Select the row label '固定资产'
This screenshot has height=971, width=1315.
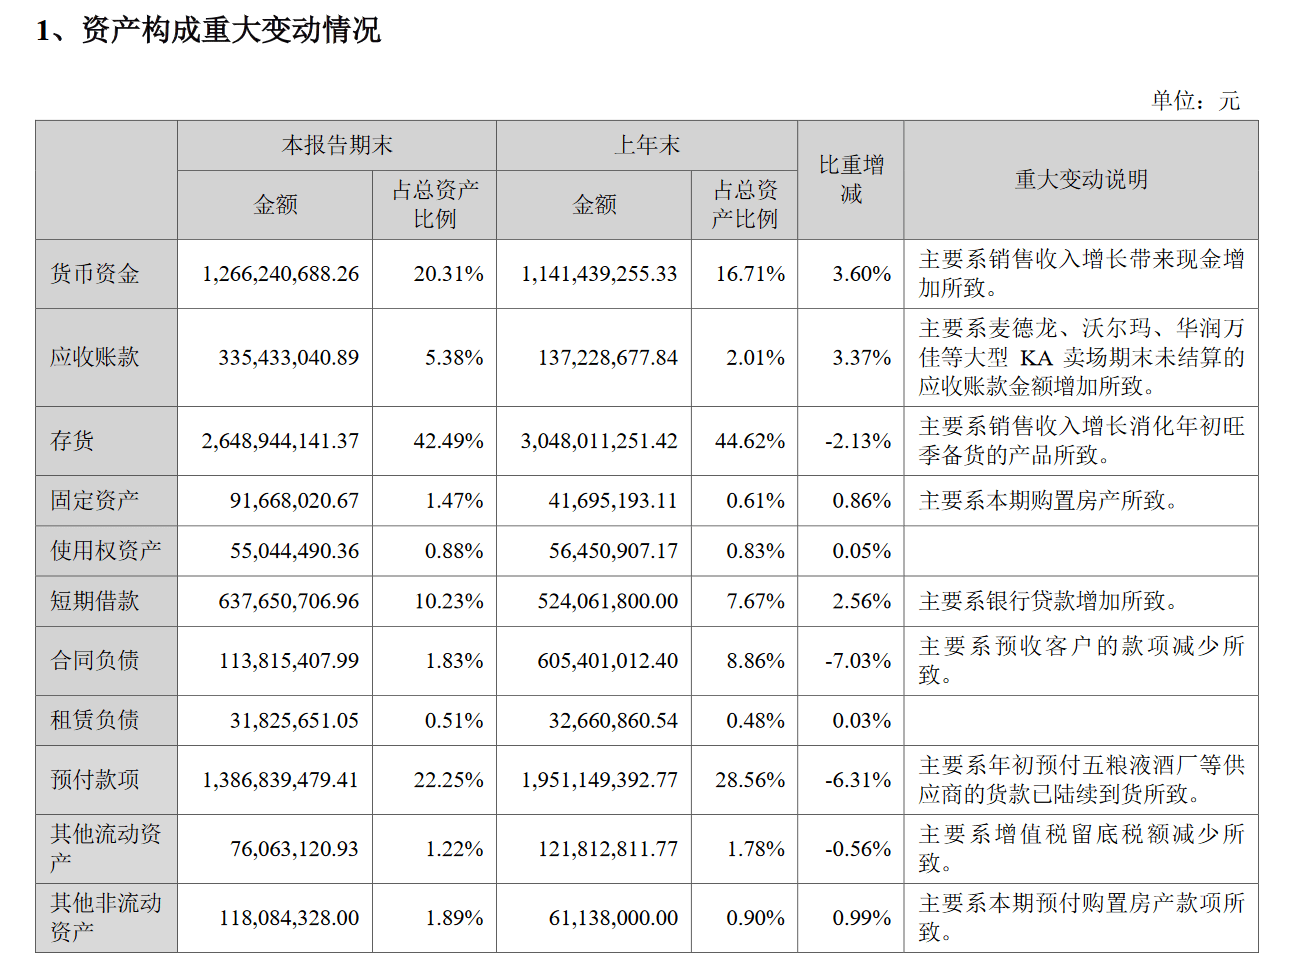(x=95, y=501)
